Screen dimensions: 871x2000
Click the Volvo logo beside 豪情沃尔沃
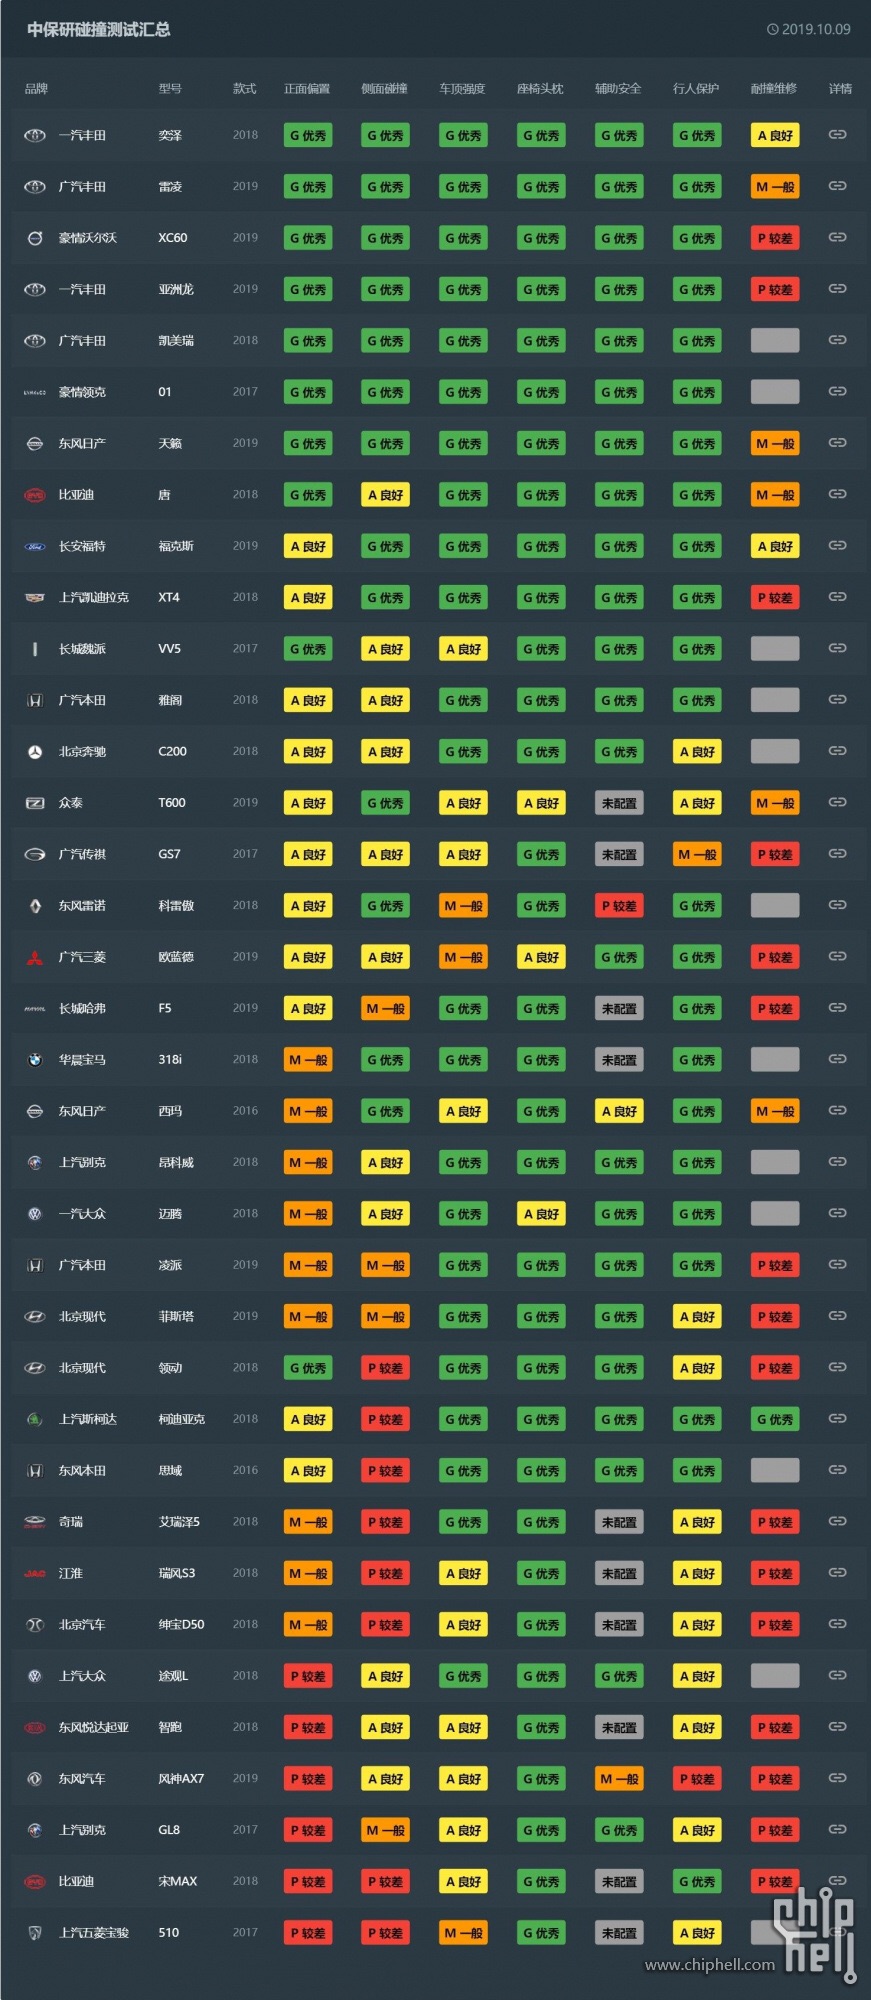tap(35, 238)
